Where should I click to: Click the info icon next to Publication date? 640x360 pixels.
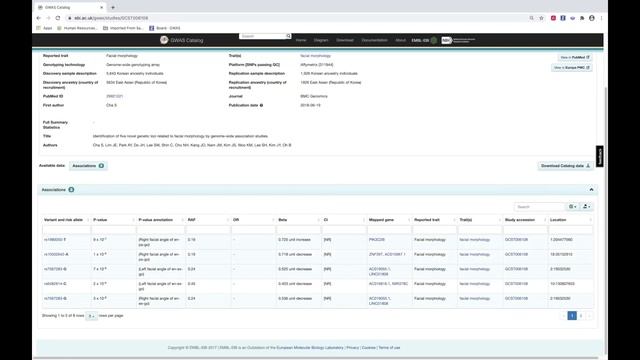[262, 105]
